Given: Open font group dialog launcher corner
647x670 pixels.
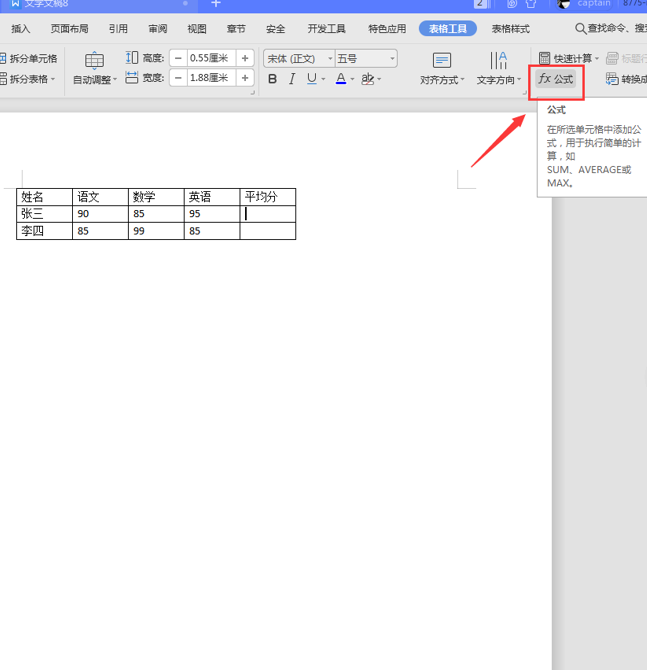Looking at the screenshot, I should click(x=525, y=93).
